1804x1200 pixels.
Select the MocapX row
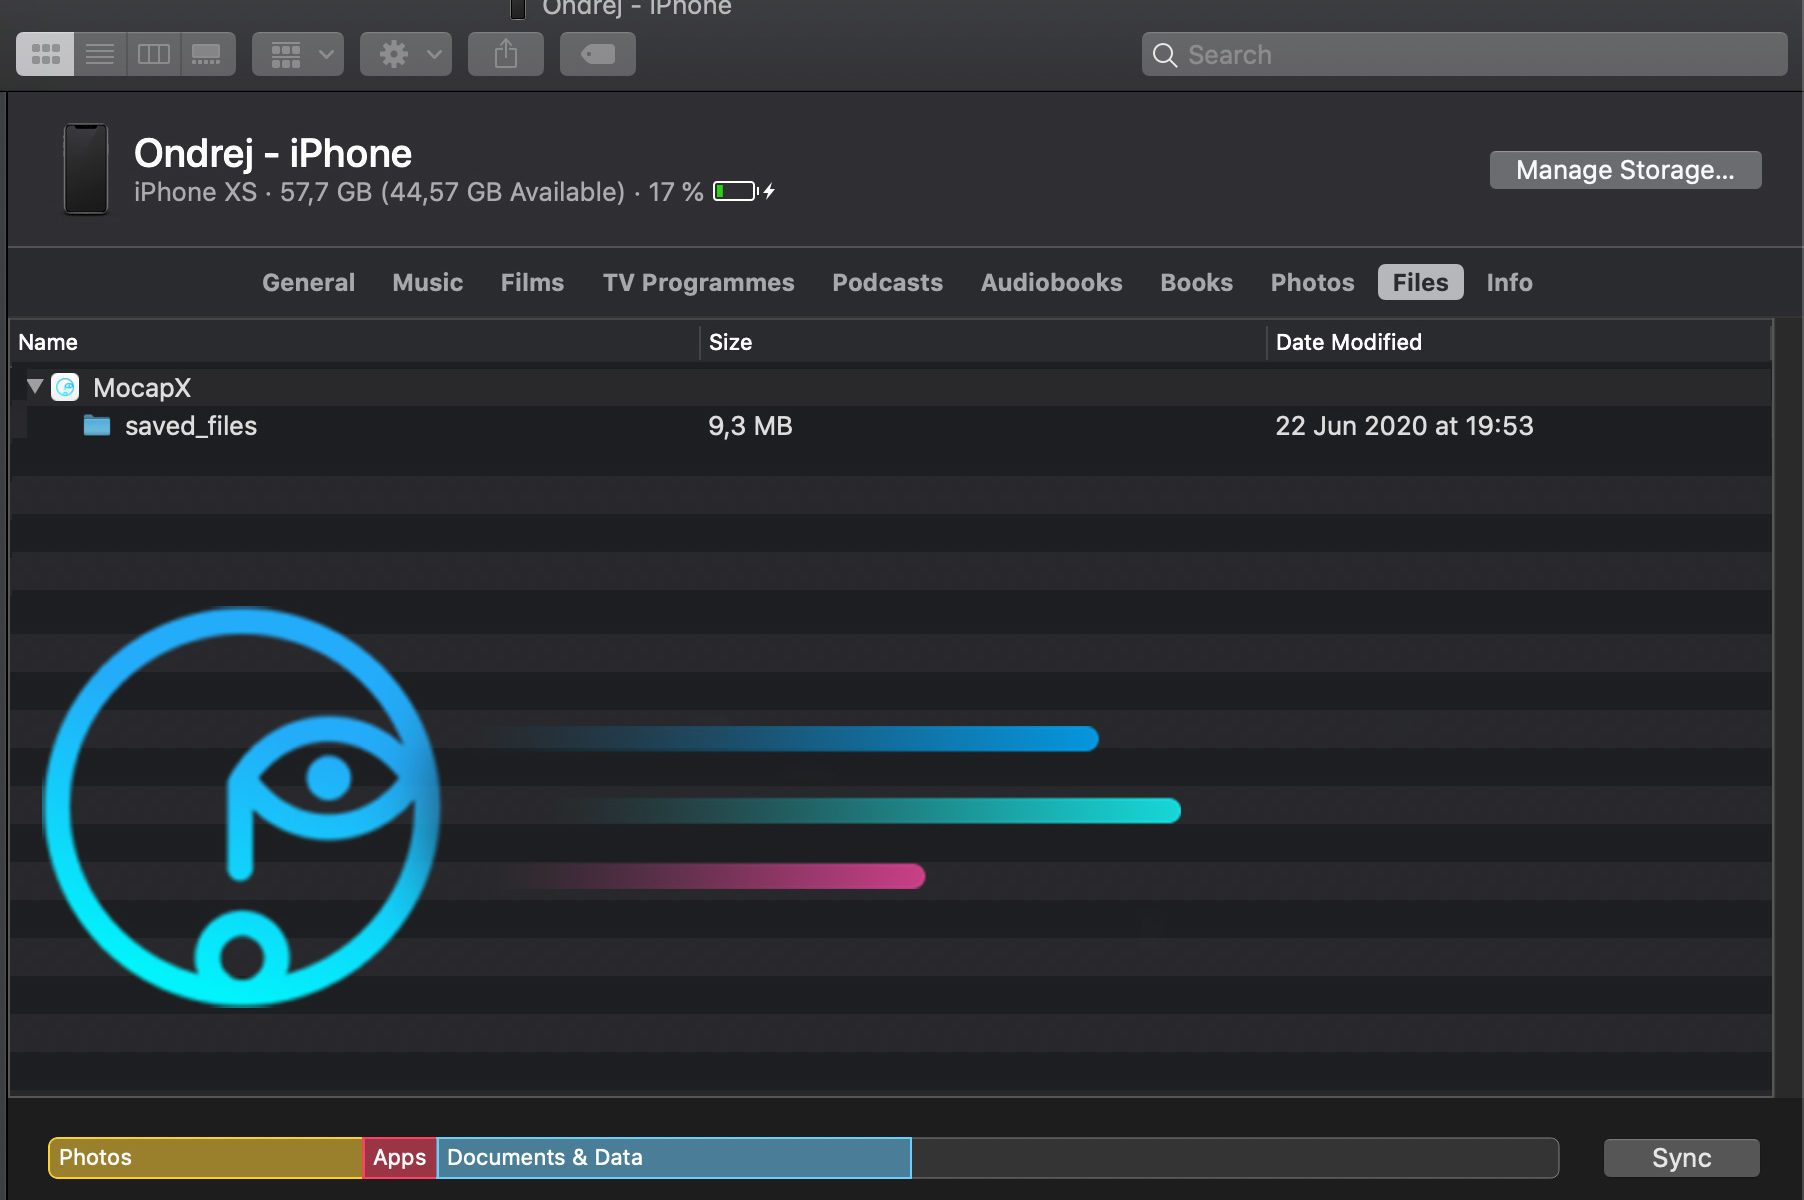click(890, 387)
